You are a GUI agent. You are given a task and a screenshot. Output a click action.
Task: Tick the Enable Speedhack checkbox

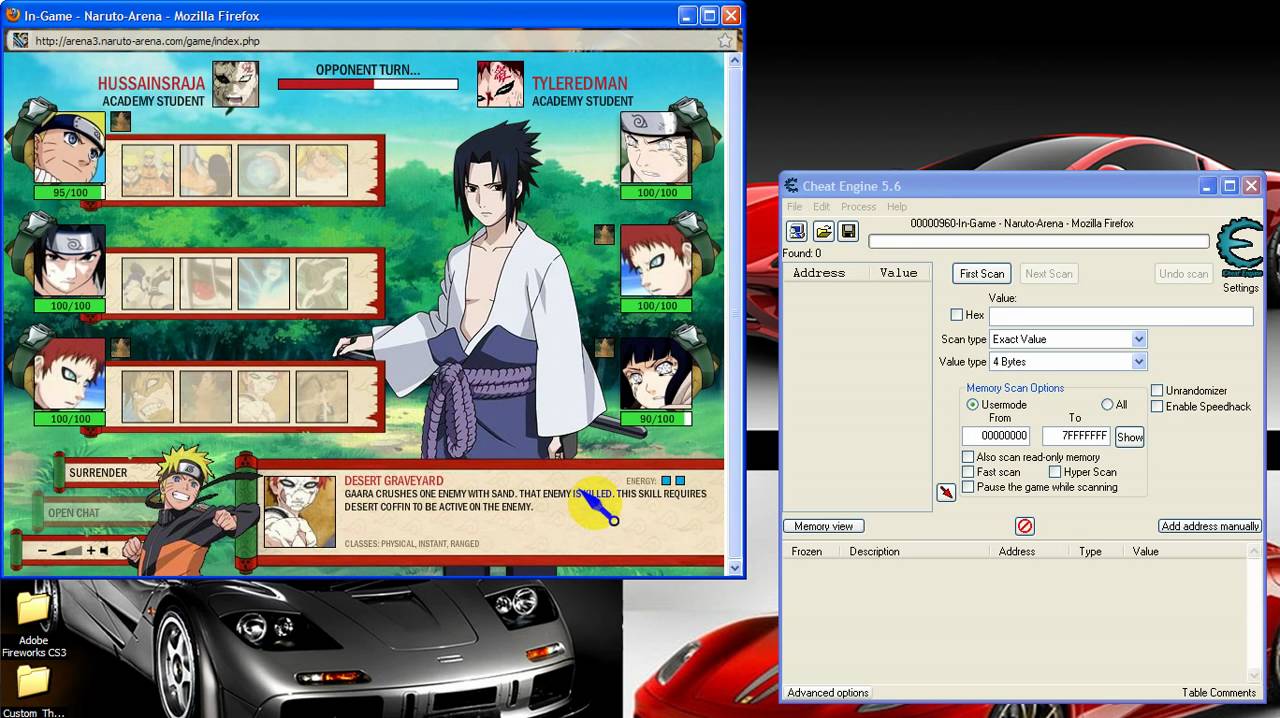[1157, 407]
